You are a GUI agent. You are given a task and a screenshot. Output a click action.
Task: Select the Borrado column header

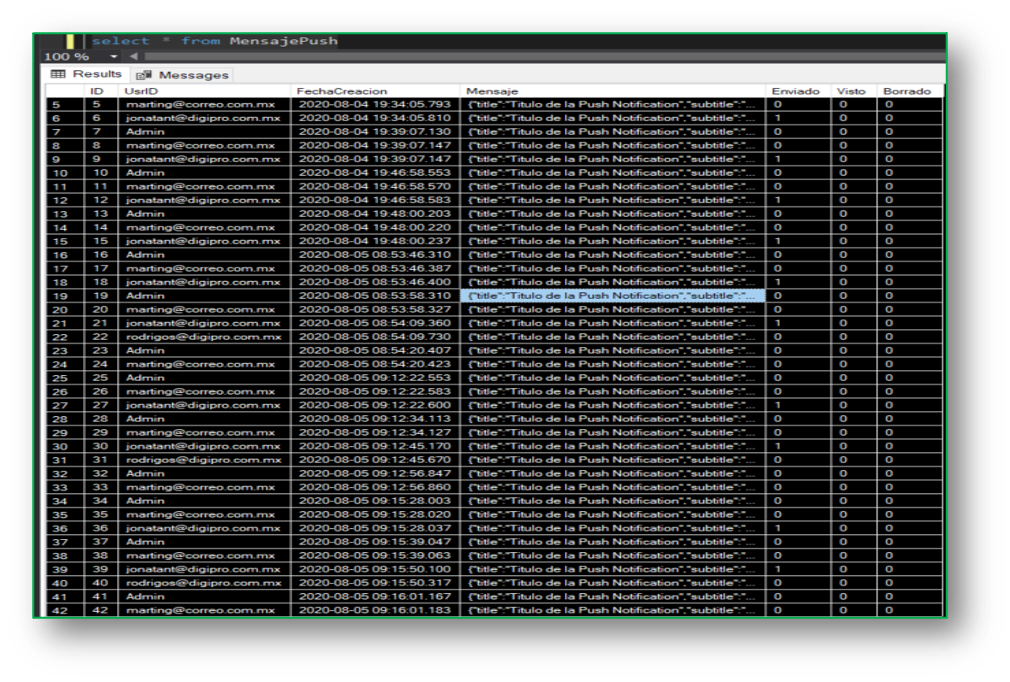[x=908, y=91]
